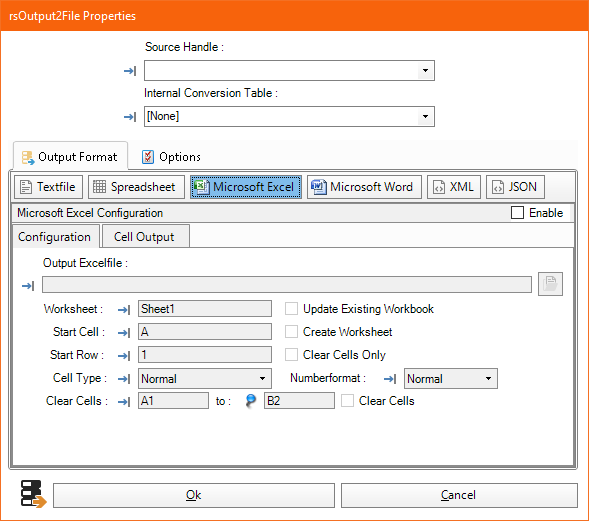Screen dimensions: 589x521
Task: Switch to the Options tab
Action: coord(171,157)
